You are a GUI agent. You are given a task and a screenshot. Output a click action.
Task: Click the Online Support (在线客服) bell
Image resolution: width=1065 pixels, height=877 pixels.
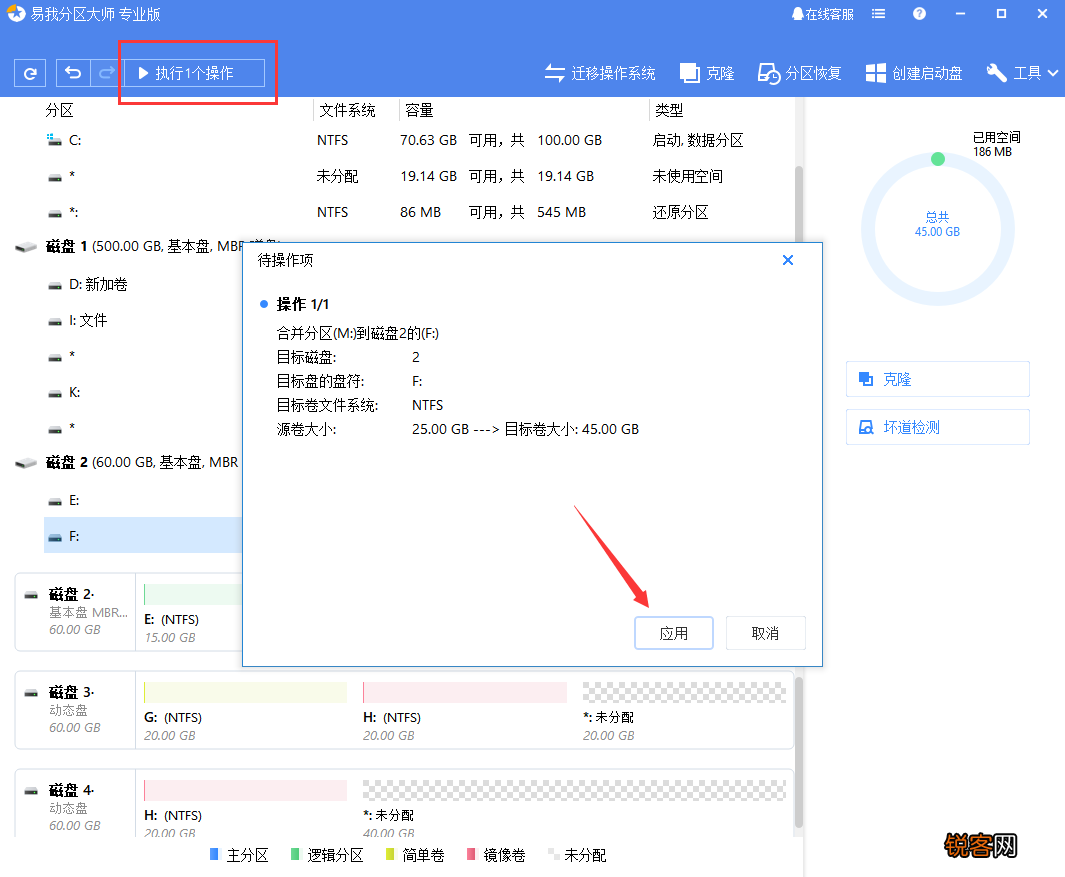(823, 14)
